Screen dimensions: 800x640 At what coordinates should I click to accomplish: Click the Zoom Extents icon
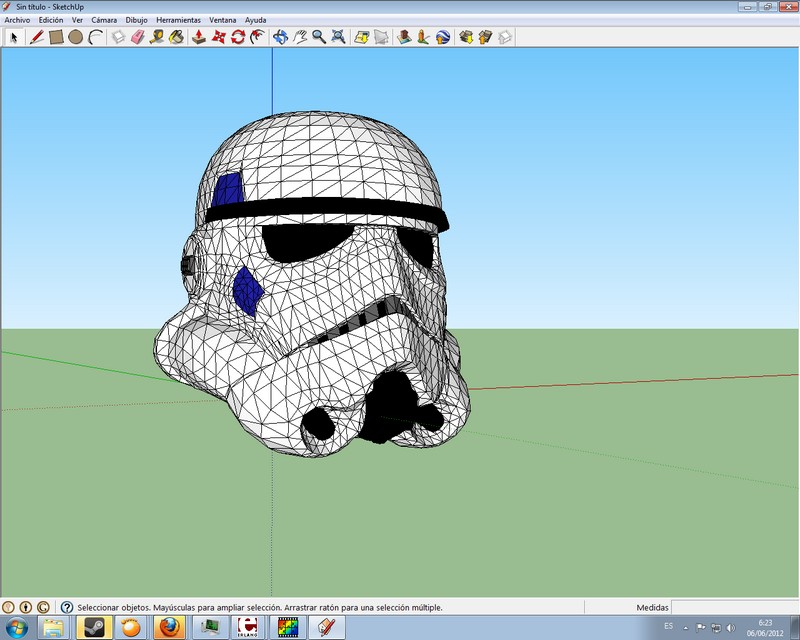pos(339,37)
